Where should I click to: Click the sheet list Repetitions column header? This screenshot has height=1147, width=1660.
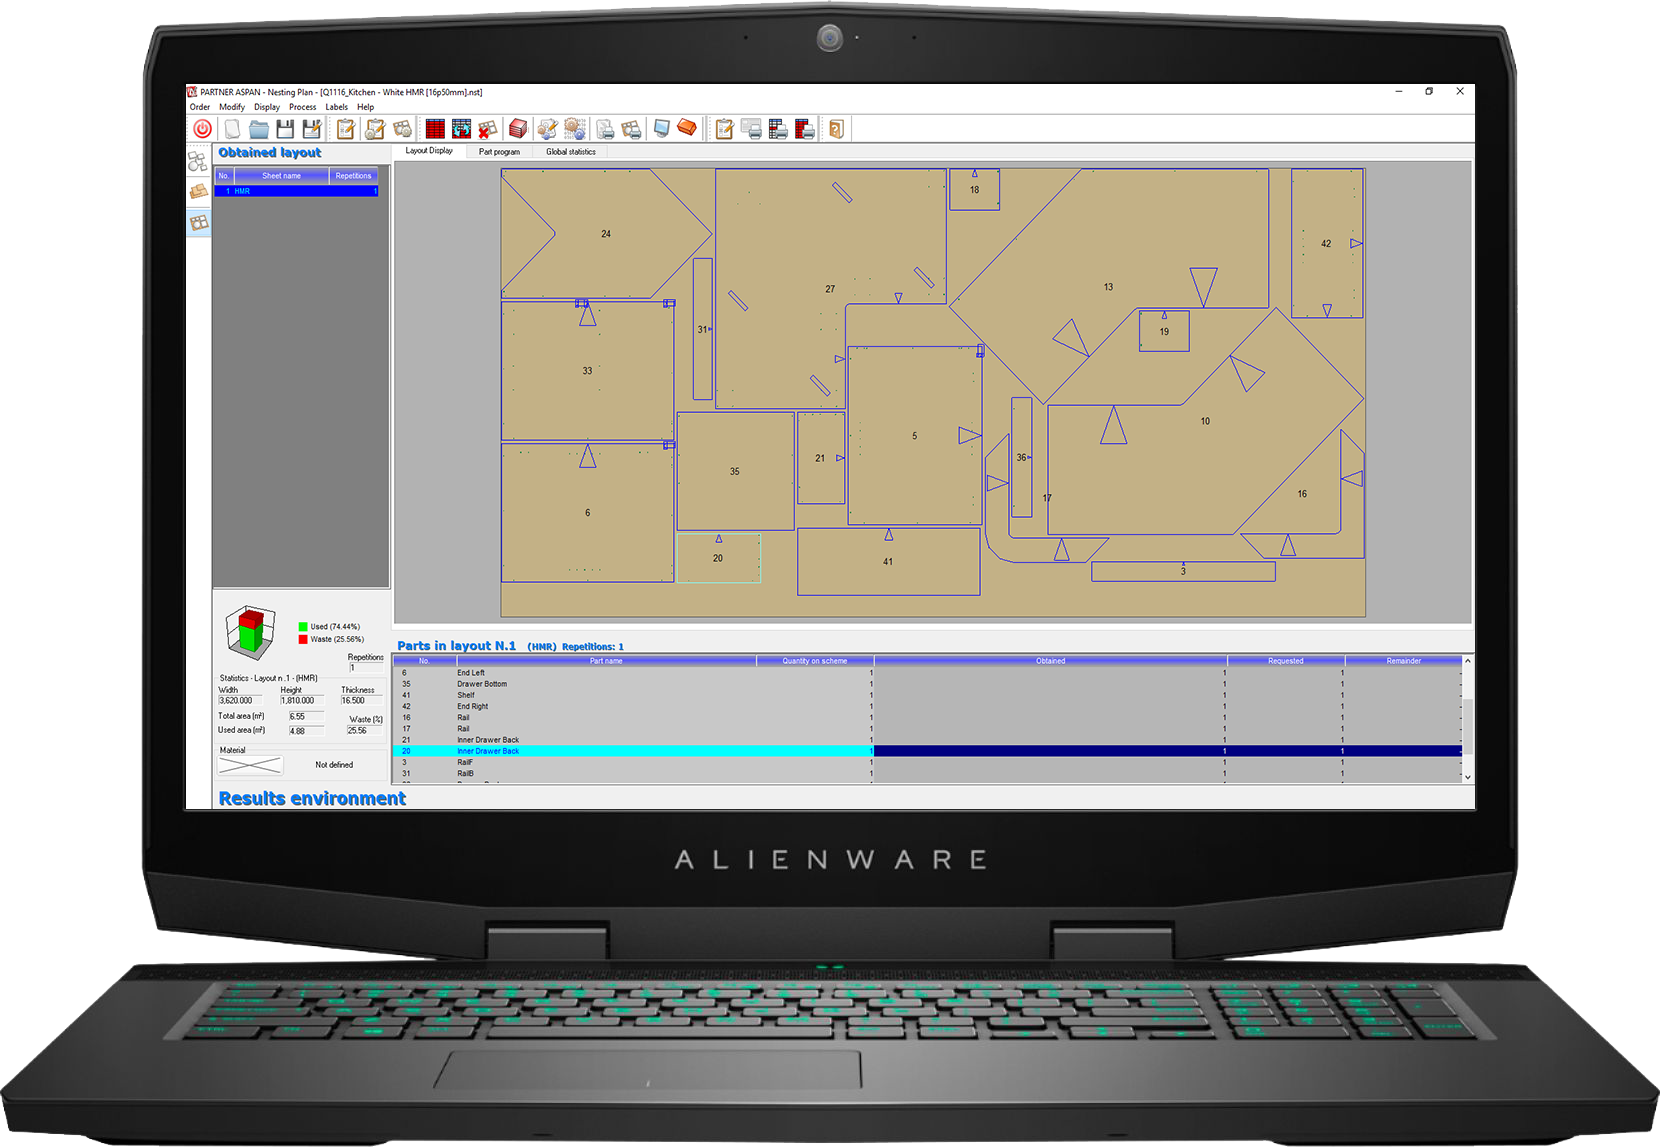click(353, 176)
